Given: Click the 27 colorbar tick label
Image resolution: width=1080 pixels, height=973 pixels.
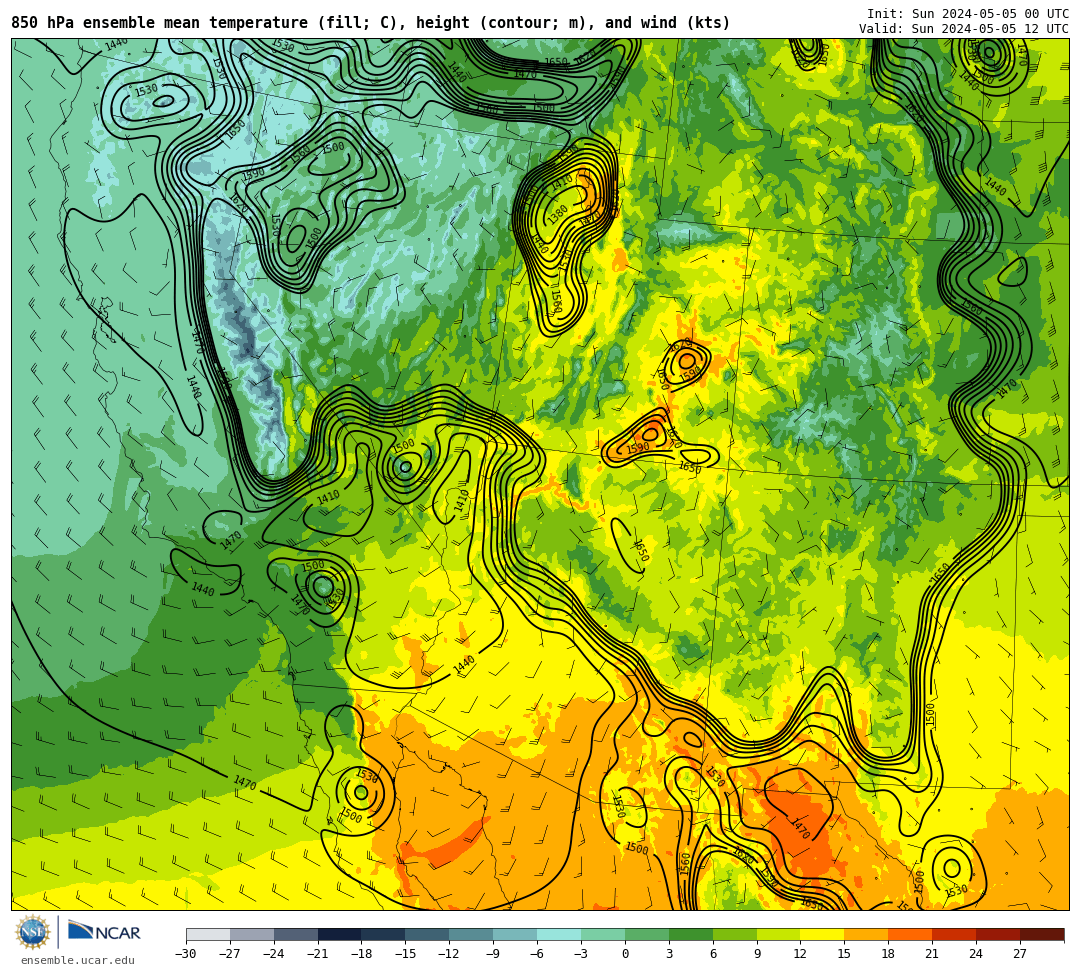Looking at the screenshot, I should [x=1020, y=954].
